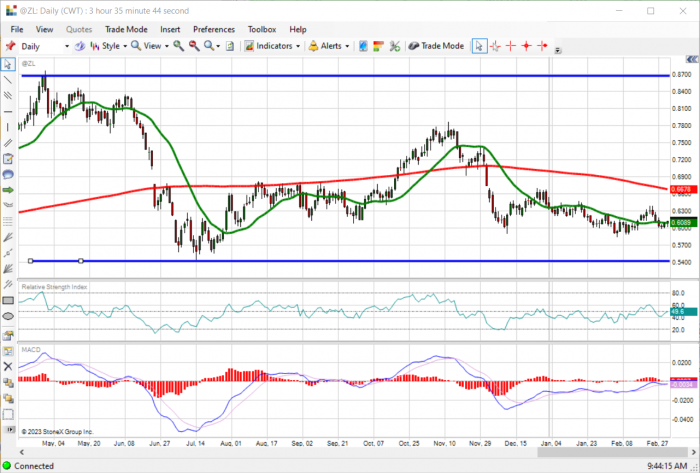Click the zoom in magnifier icon
This screenshot has width=700, height=473.
click(179, 46)
